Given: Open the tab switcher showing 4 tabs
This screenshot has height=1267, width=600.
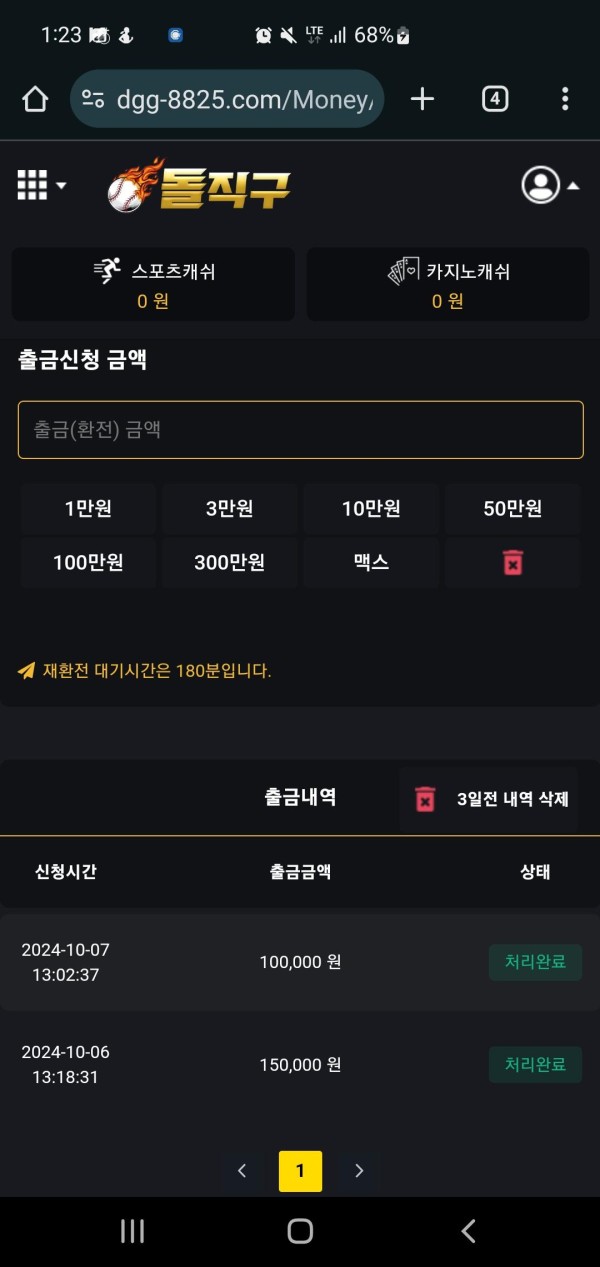Looking at the screenshot, I should pos(495,98).
